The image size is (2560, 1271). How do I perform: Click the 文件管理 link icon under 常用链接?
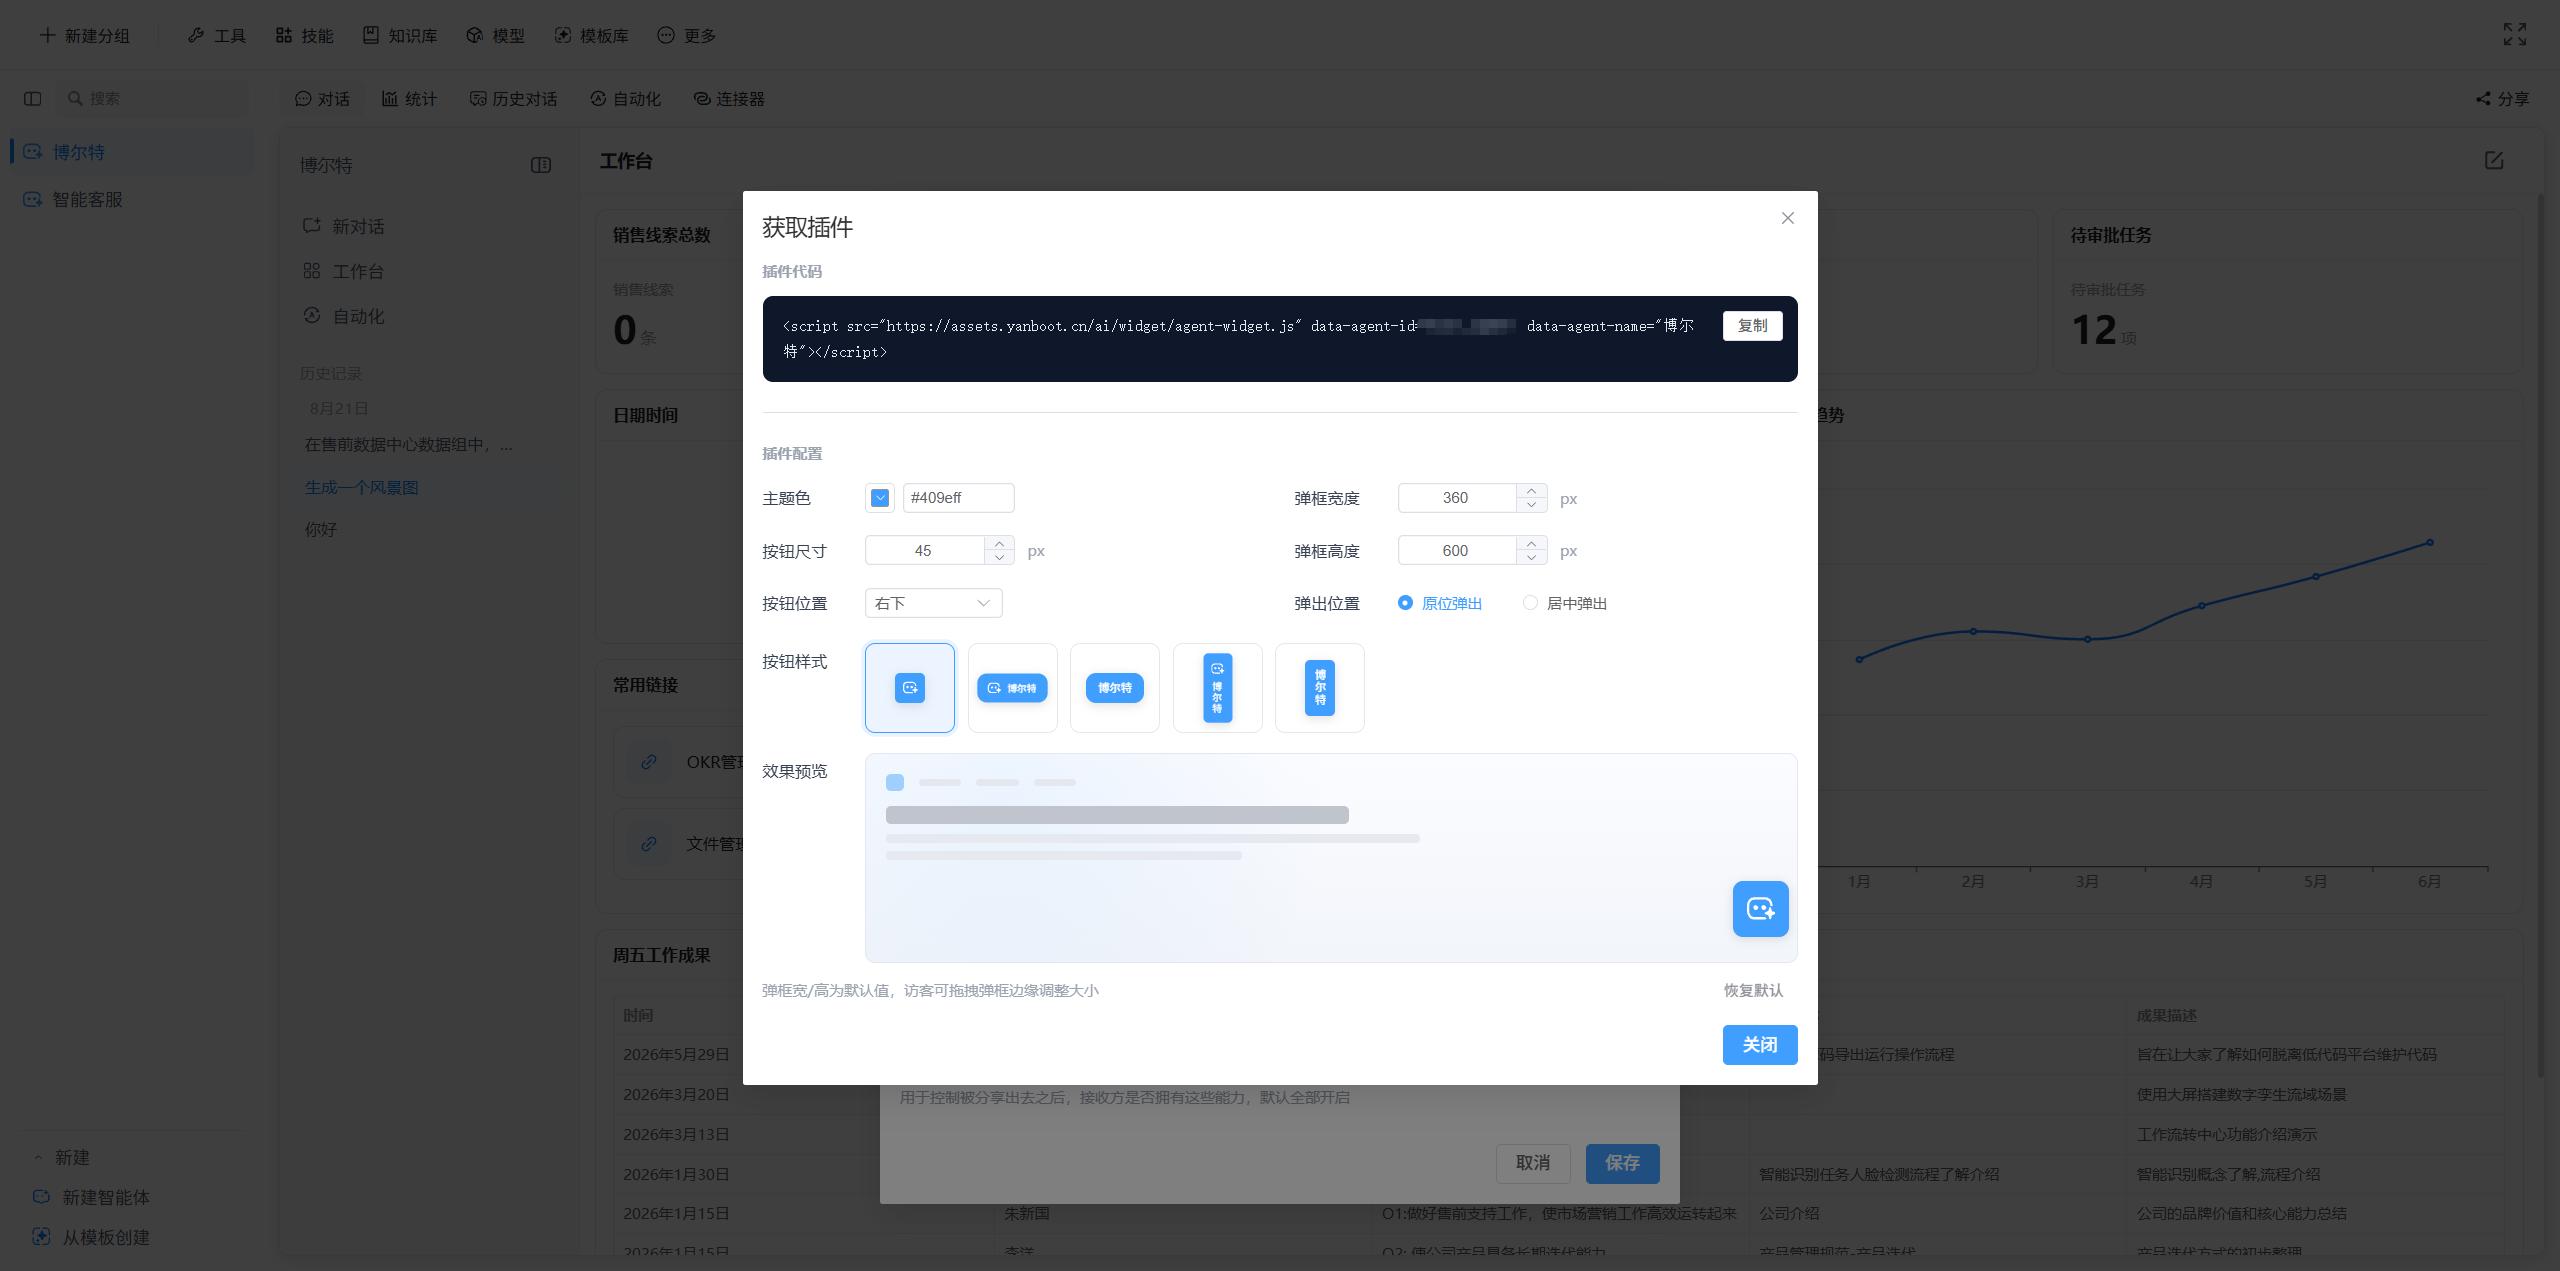[x=649, y=844]
